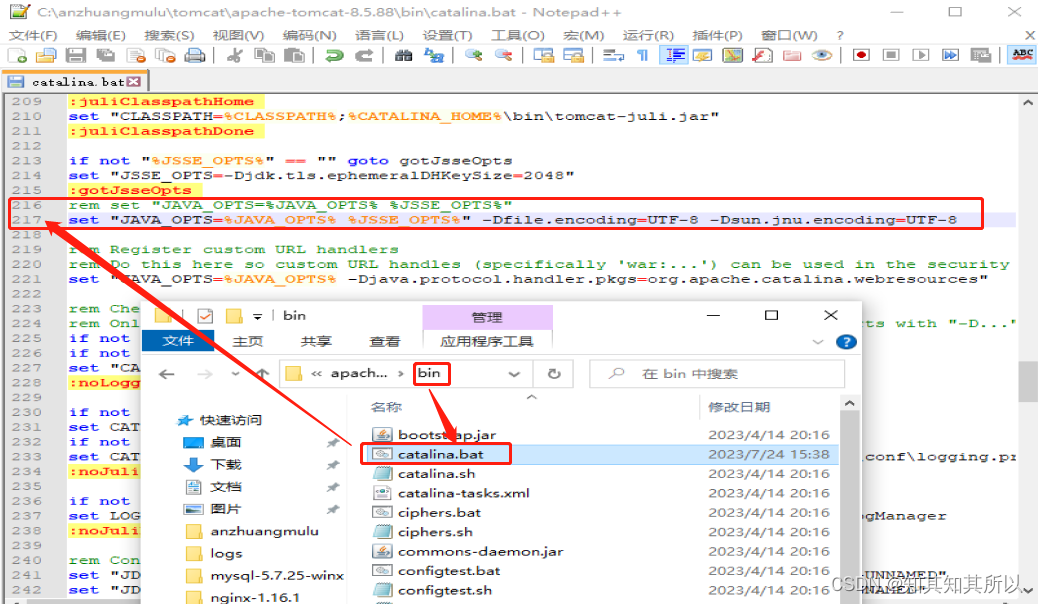
Task: Click the Copy icon in Notepad++ toolbar
Action: coord(265,56)
